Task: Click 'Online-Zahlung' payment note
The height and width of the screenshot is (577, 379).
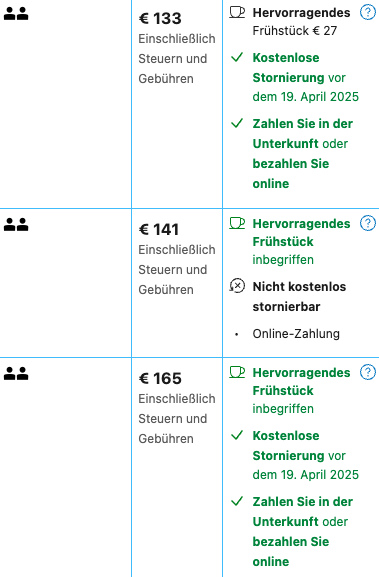Action: [296, 334]
